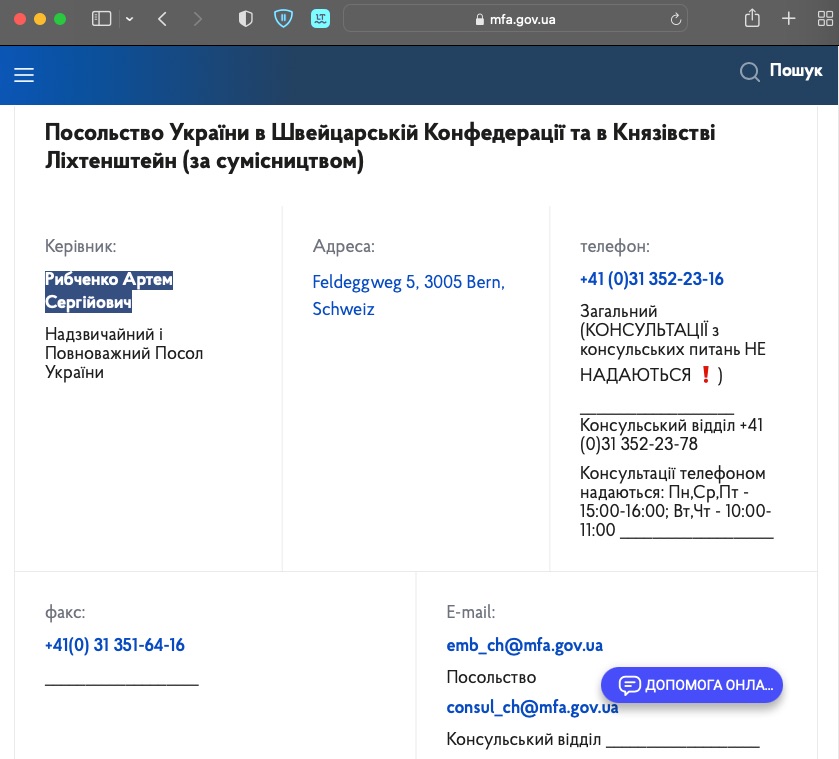Click the Консультації телефоном надаються schedule text
Screen dimensions: 839x759
(x=675, y=502)
